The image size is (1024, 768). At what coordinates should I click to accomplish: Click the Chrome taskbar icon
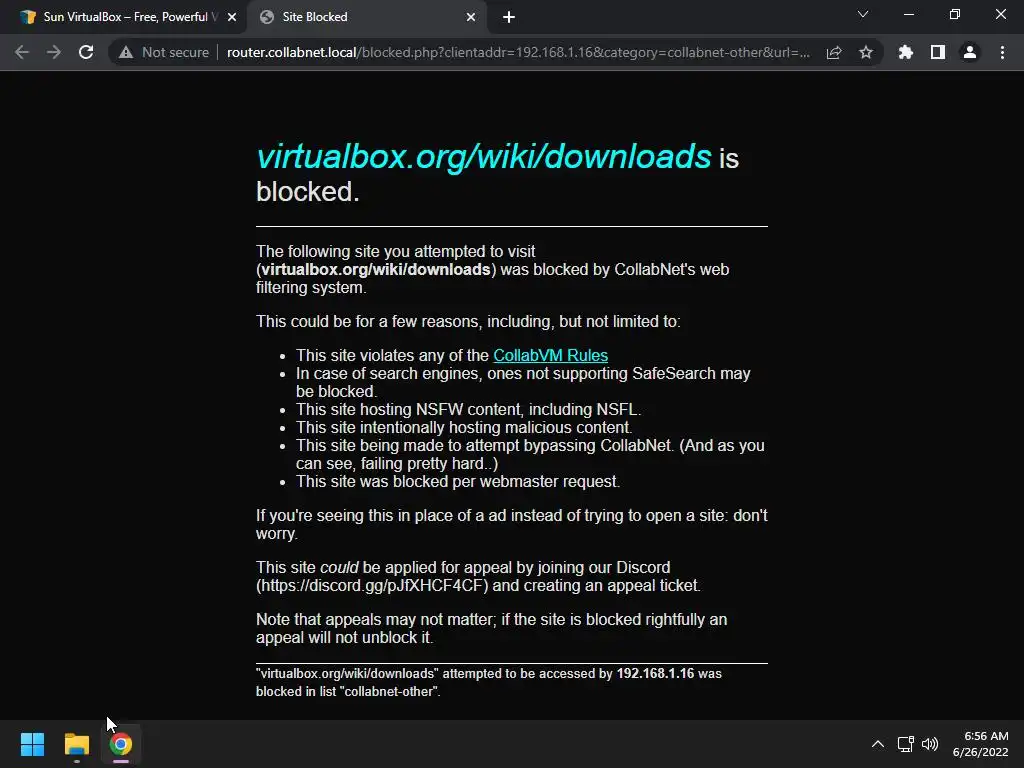(x=121, y=744)
